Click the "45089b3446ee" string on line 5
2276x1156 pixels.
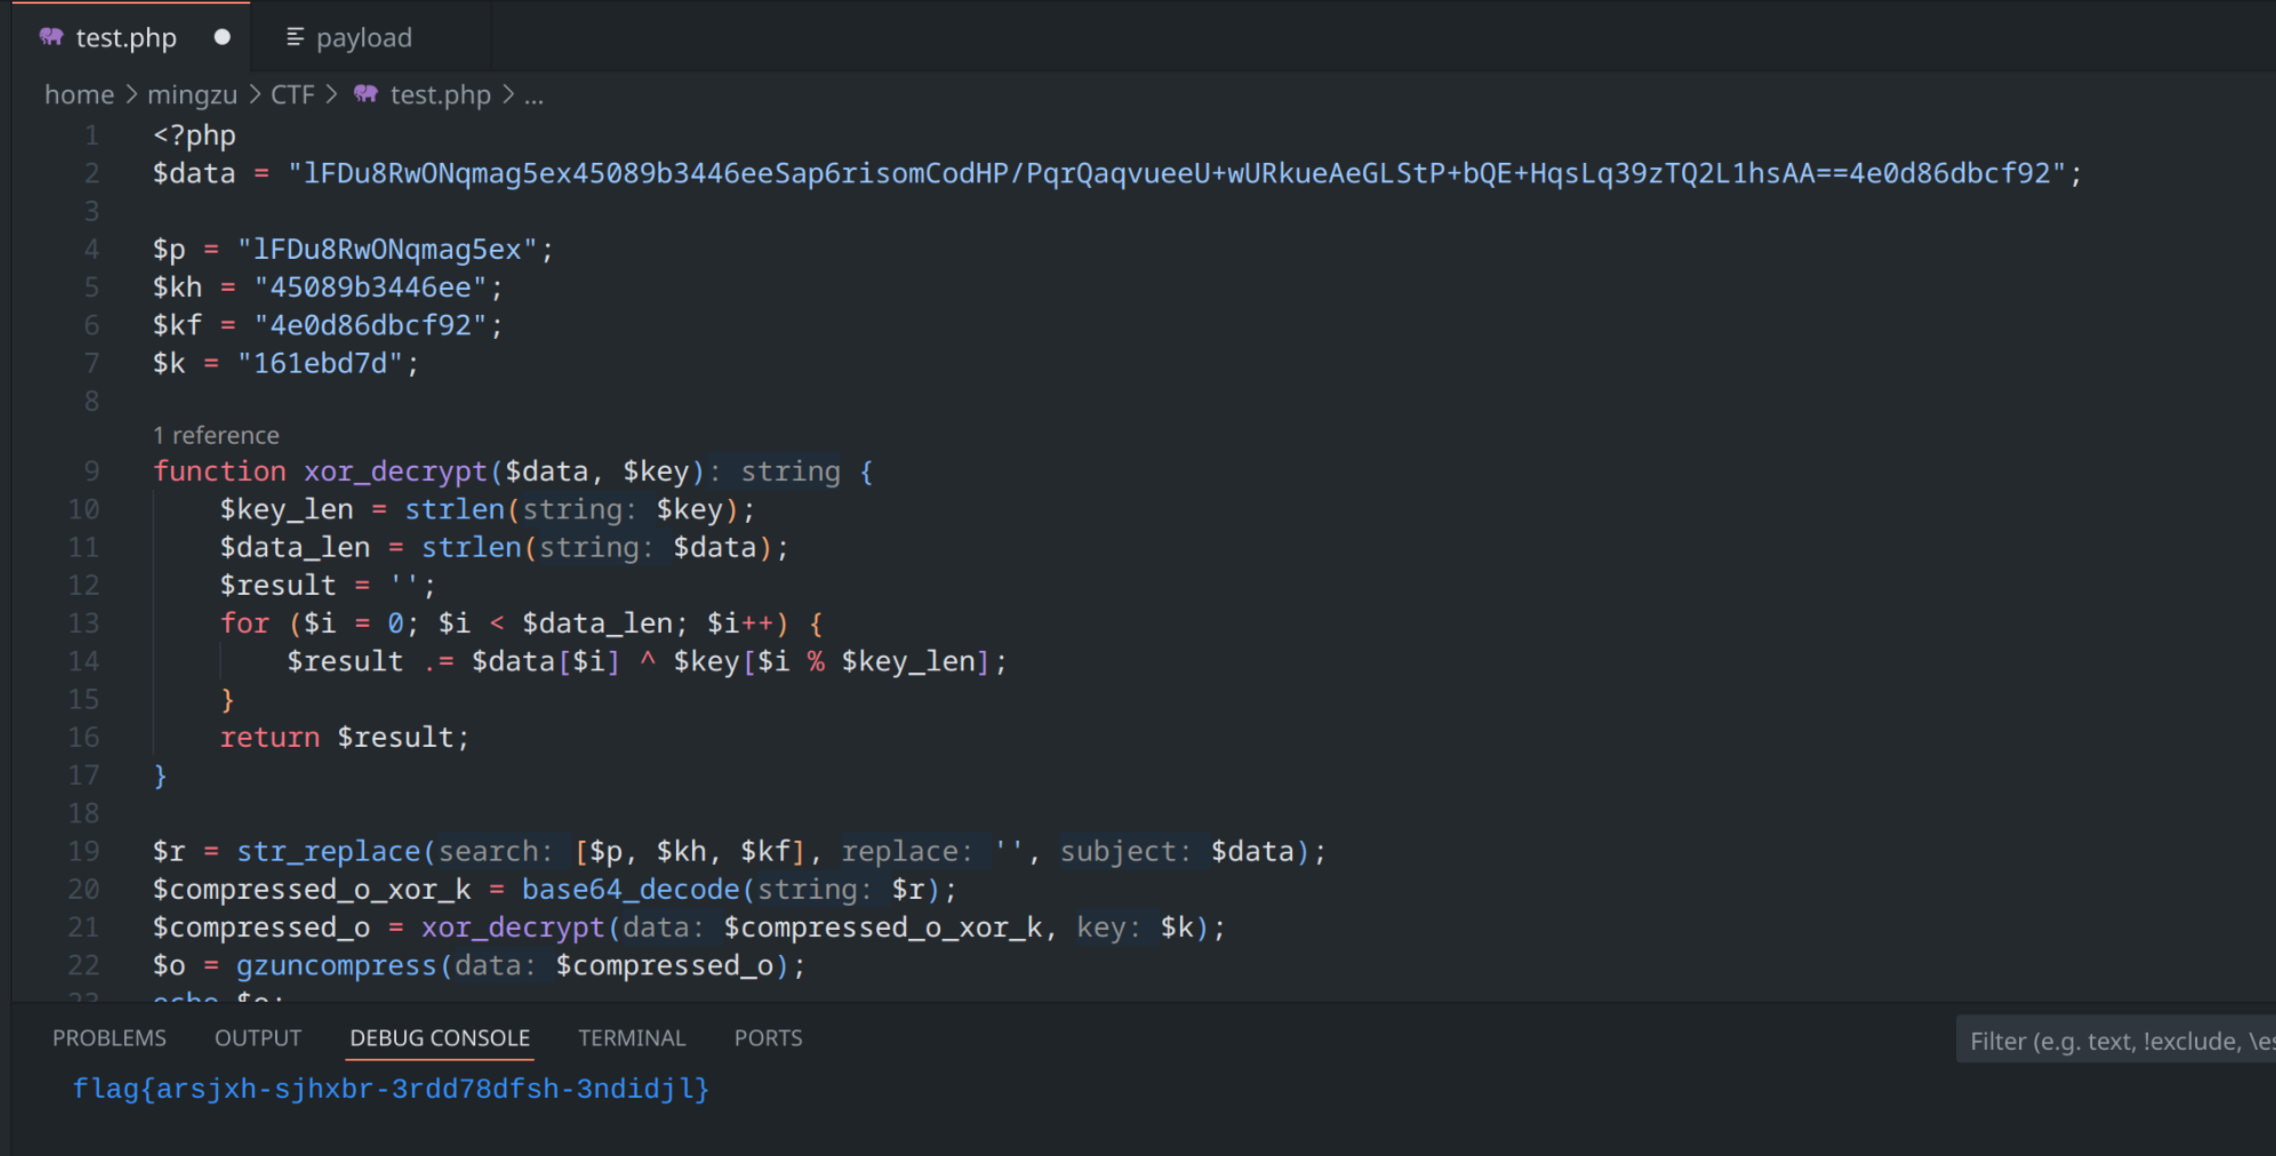[x=370, y=288]
